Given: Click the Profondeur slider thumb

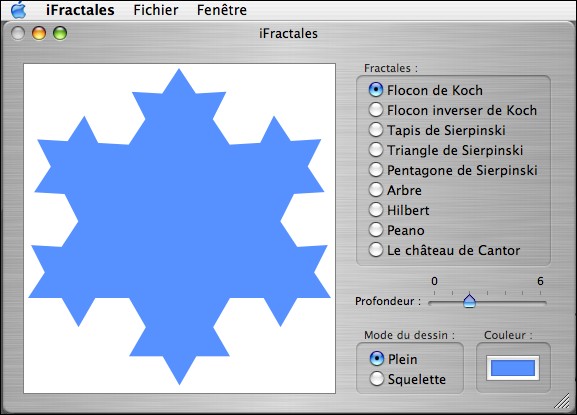Looking at the screenshot, I should 470,301.
